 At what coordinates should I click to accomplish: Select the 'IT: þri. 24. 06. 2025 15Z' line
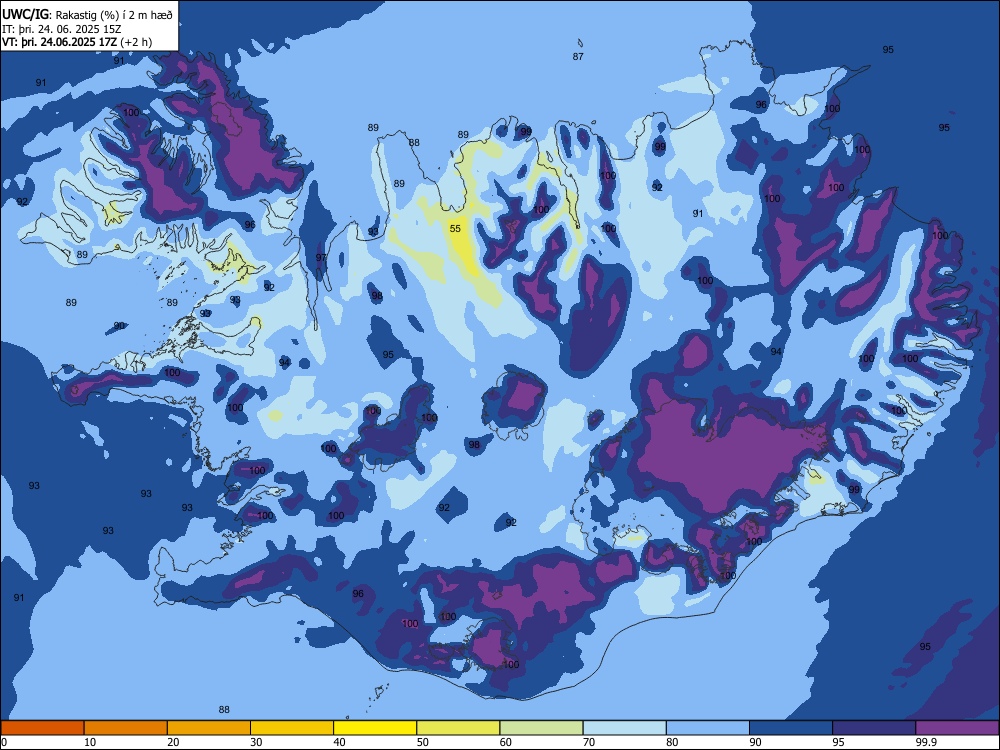61,29
